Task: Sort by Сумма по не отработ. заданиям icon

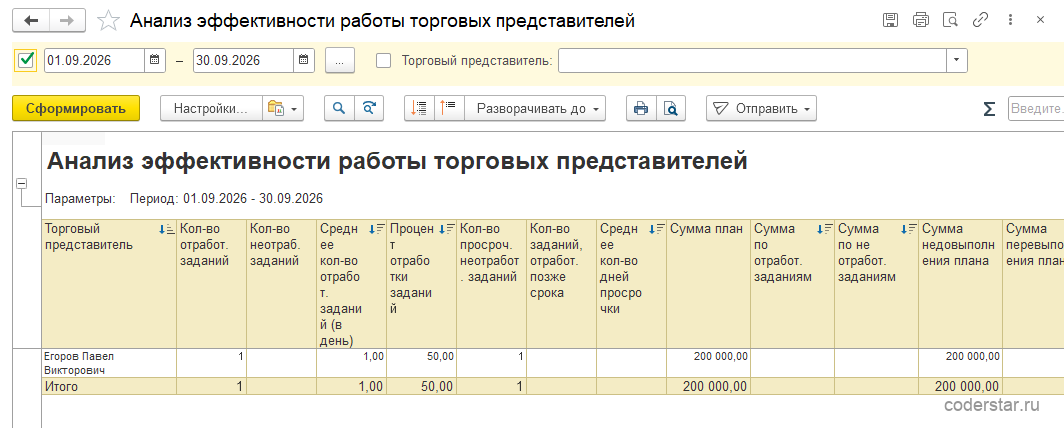Action: (x=909, y=230)
